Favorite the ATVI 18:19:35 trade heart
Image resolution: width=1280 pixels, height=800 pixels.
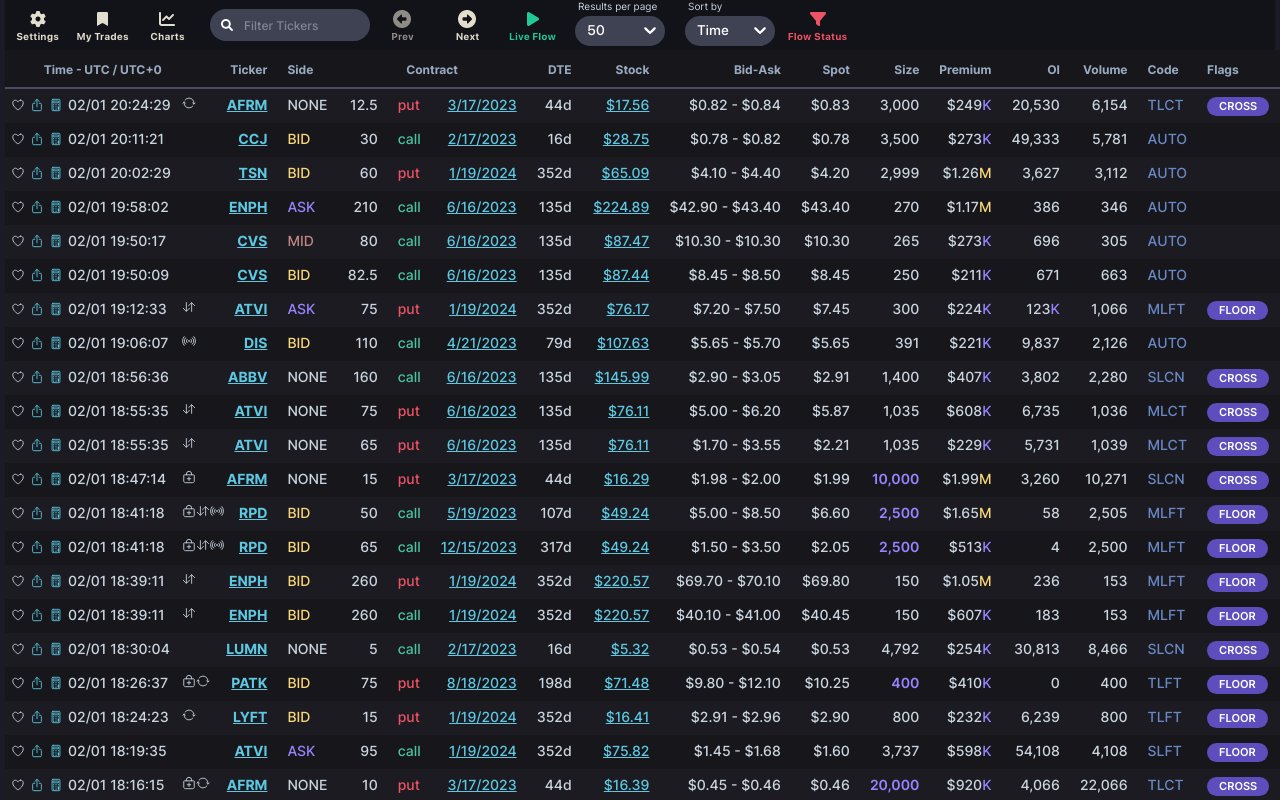click(x=18, y=751)
